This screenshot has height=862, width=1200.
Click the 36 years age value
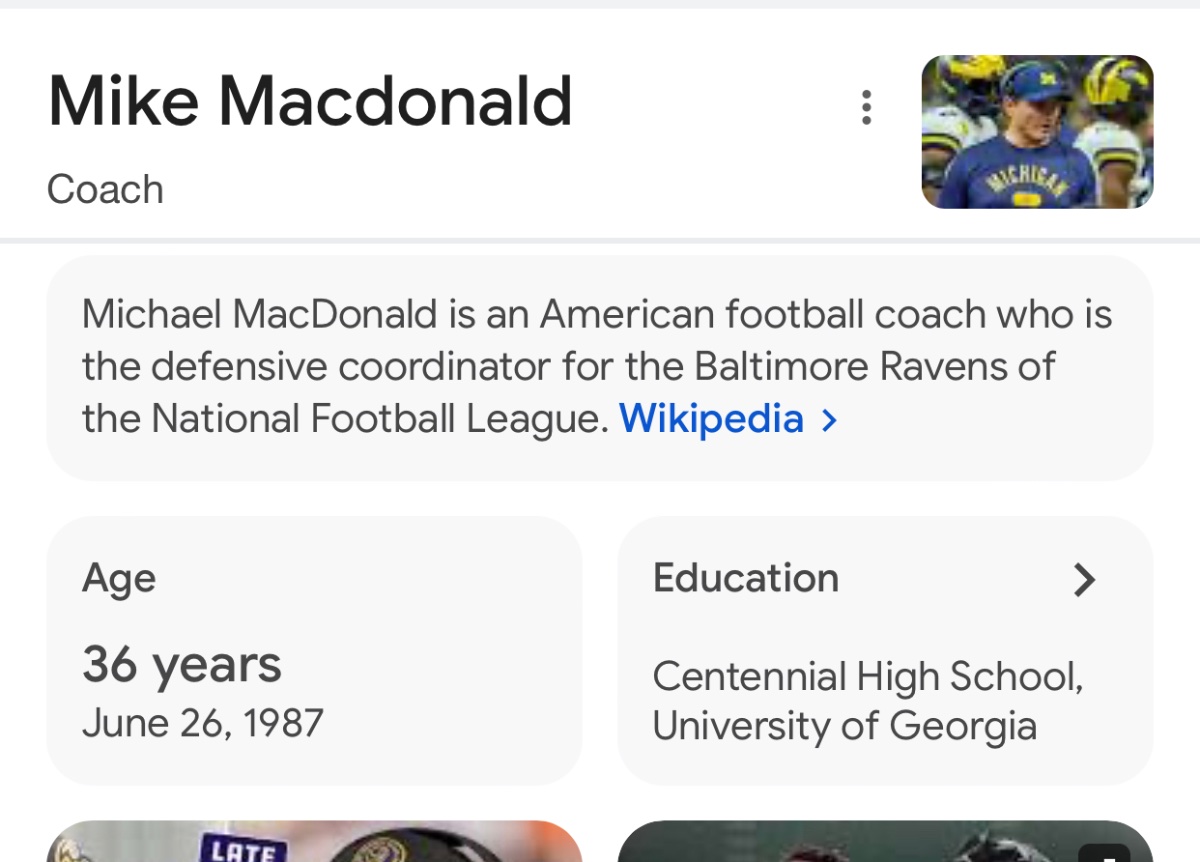(182, 664)
